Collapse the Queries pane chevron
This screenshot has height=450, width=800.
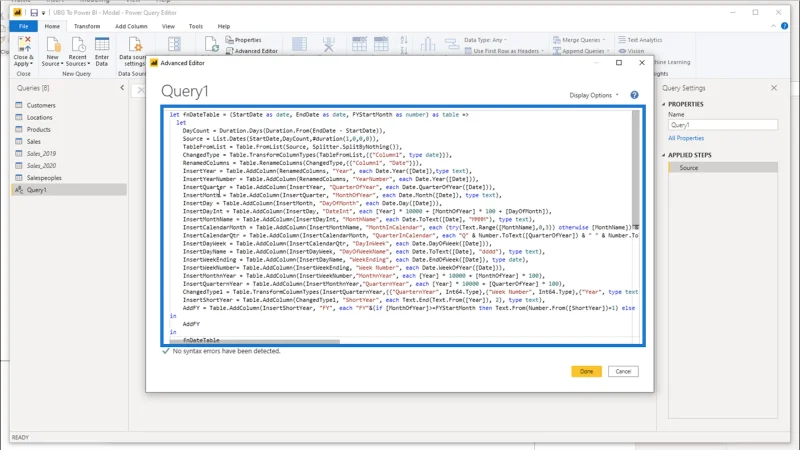point(122,88)
